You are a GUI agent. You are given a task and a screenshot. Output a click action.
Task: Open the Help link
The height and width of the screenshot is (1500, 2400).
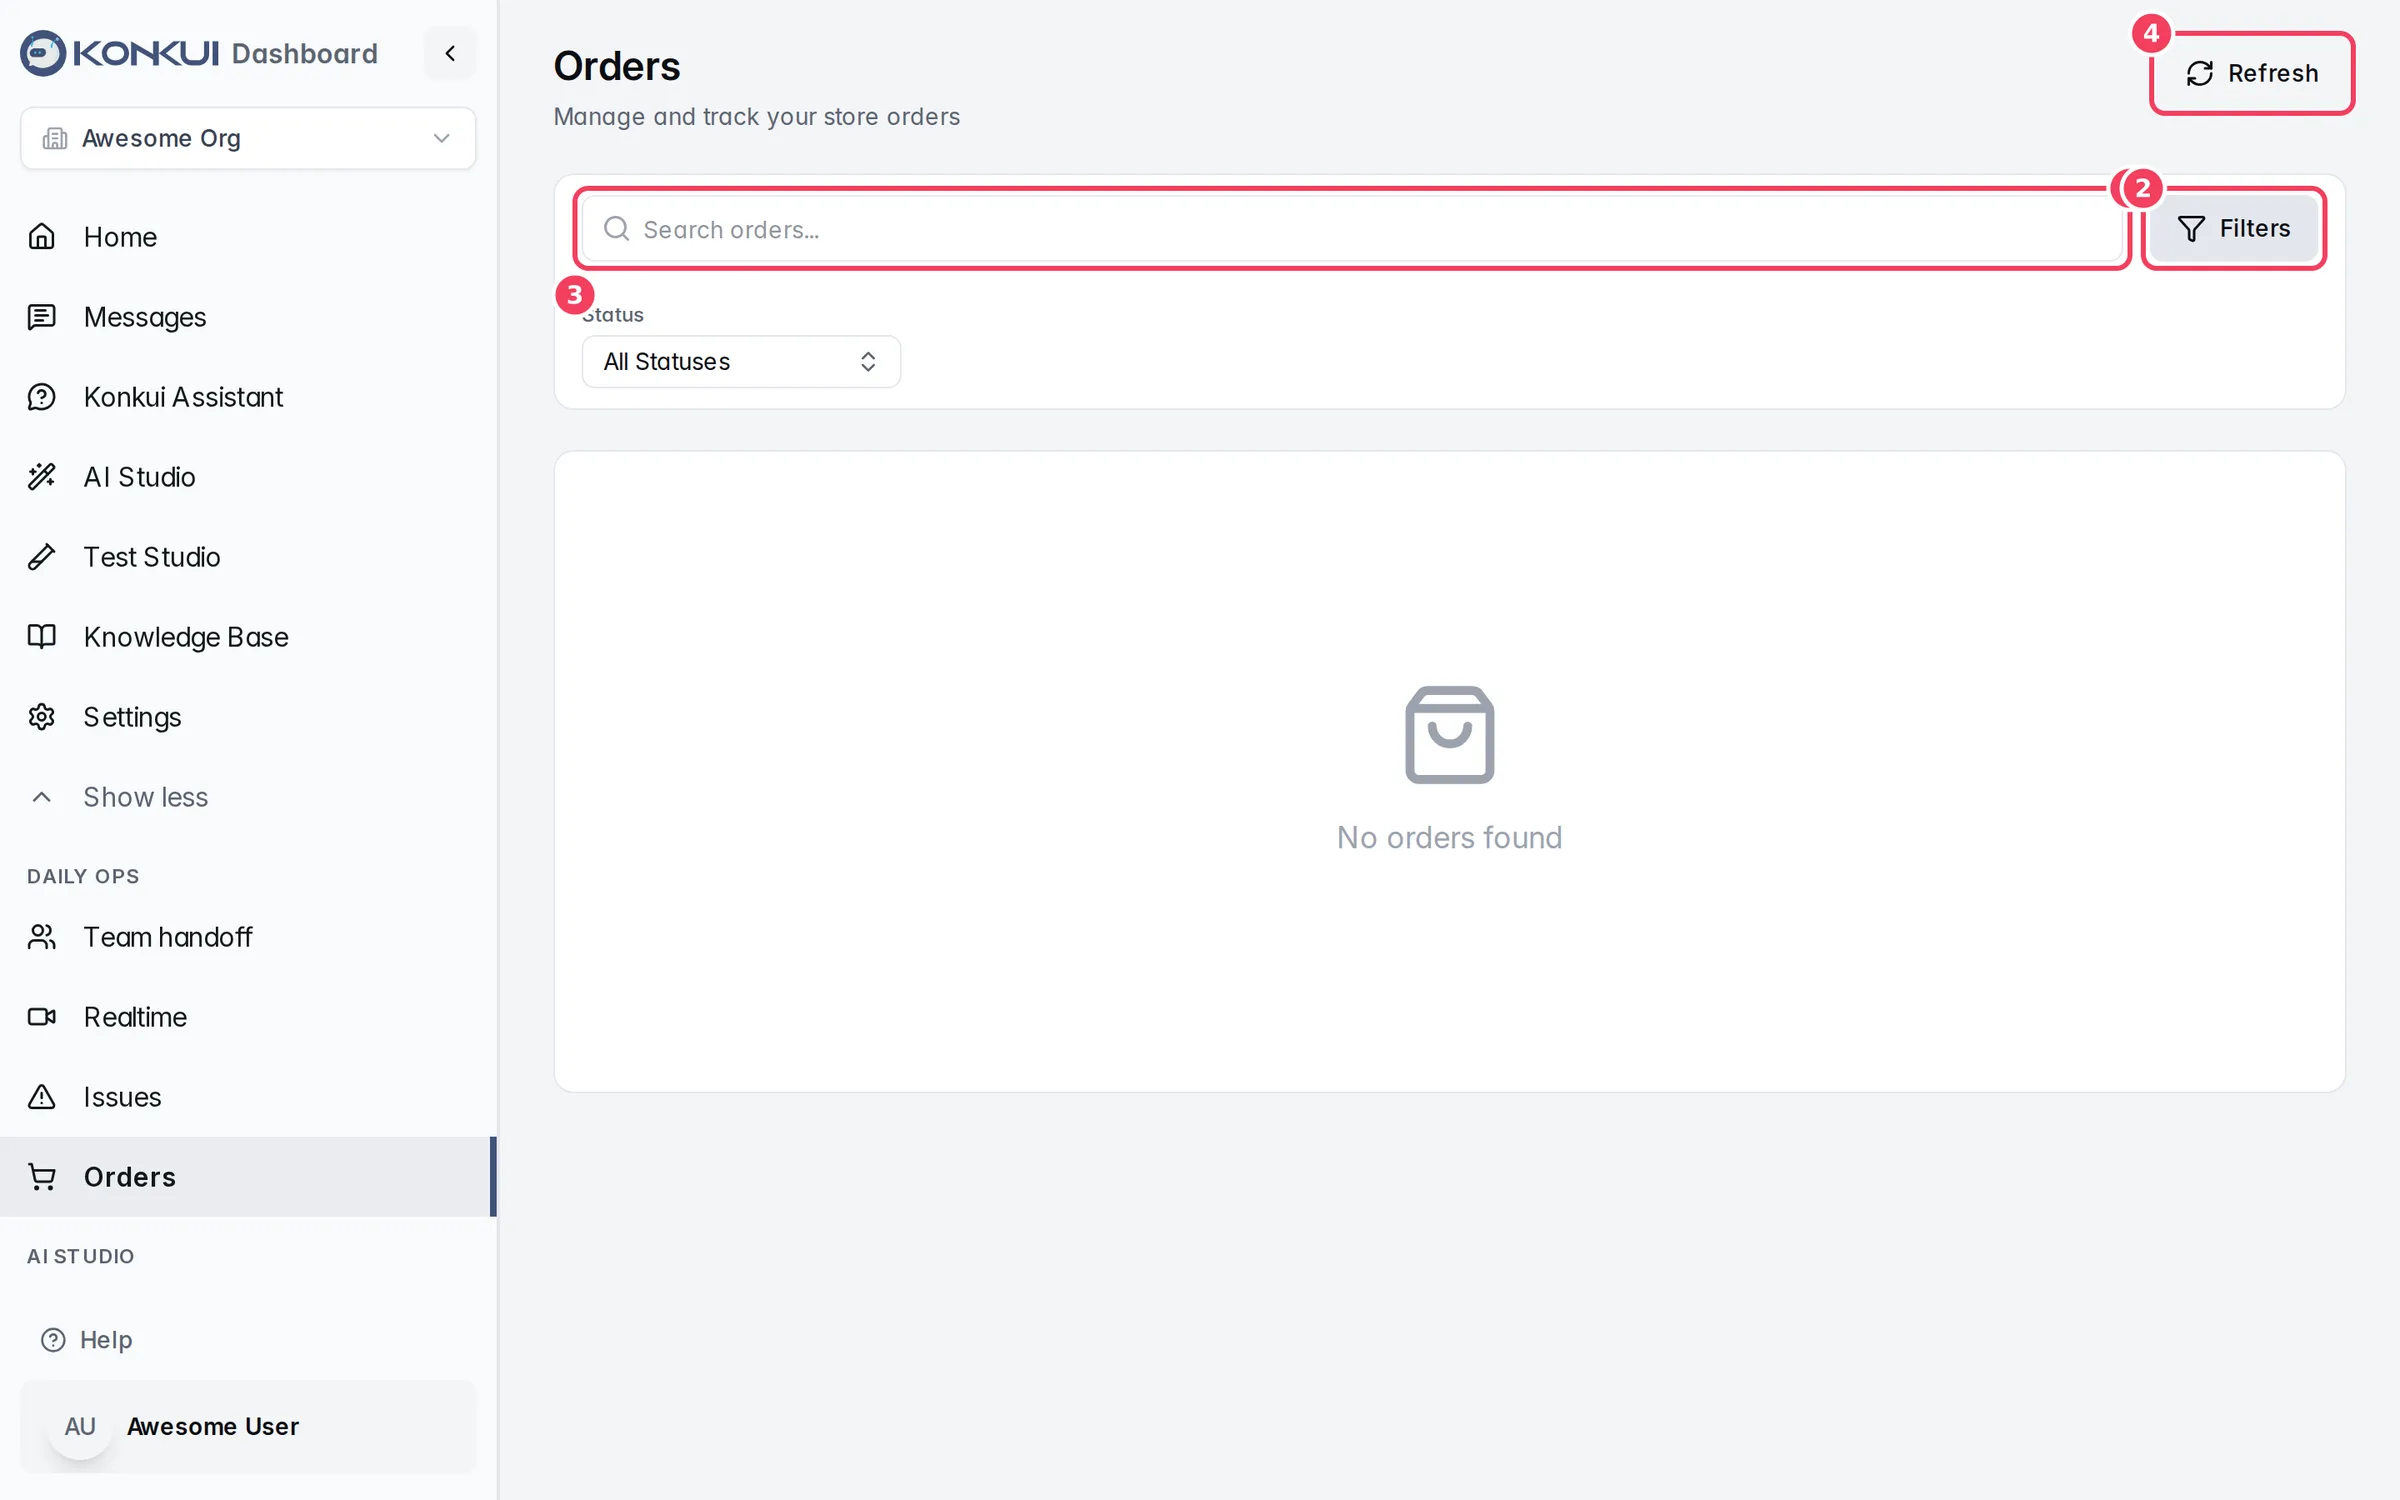click(x=86, y=1340)
